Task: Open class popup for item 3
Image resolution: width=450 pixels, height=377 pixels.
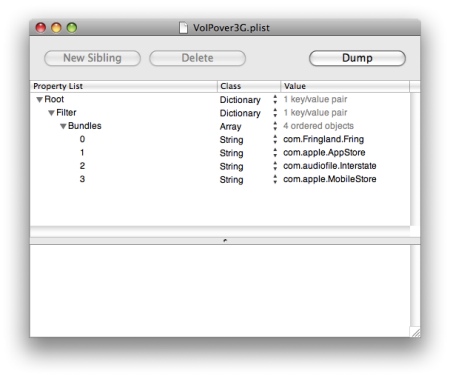Action: pos(275,179)
